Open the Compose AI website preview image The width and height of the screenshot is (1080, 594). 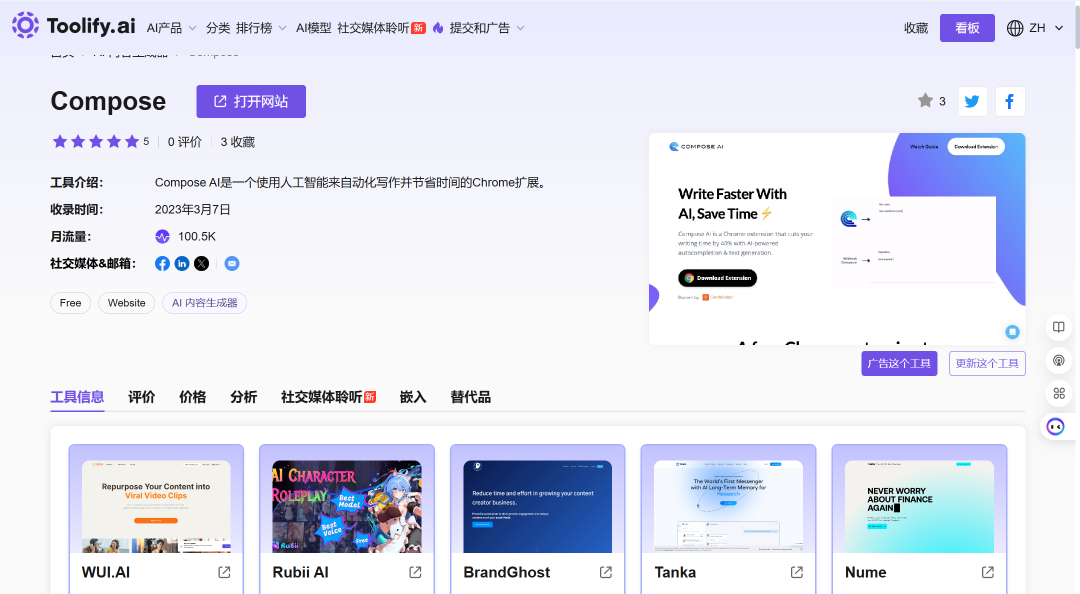(x=837, y=238)
